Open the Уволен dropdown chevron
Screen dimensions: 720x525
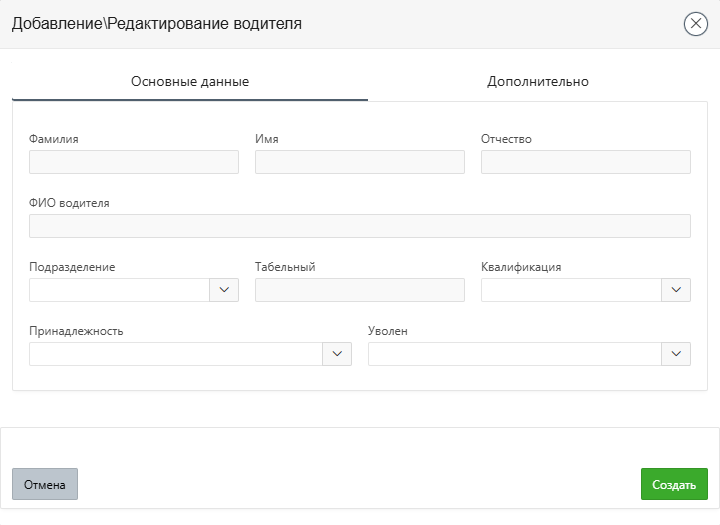676,354
